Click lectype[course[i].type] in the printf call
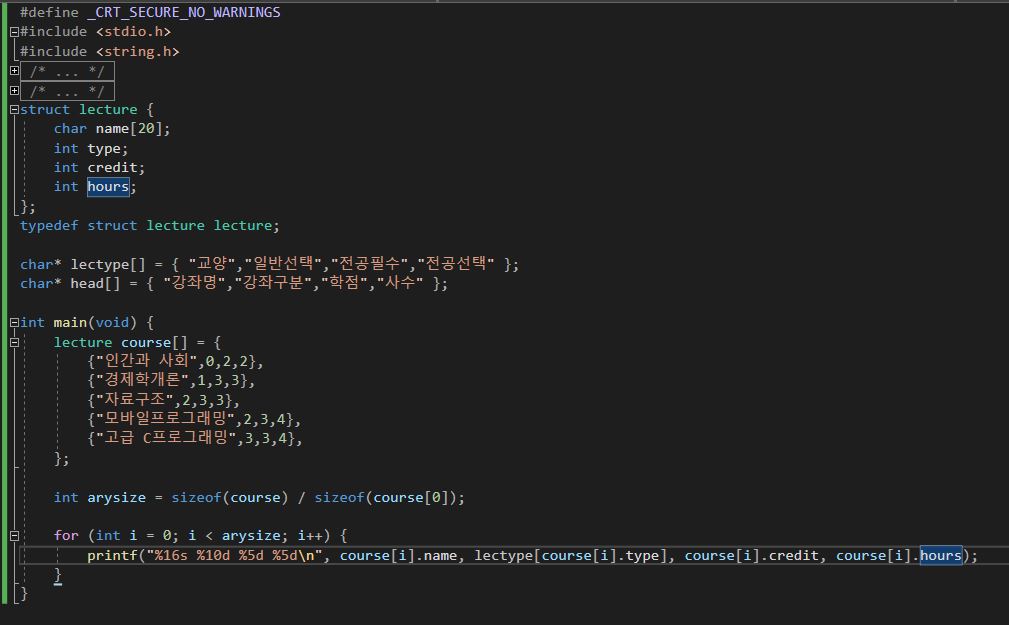Screen dimensions: 1009x625 tap(570, 555)
